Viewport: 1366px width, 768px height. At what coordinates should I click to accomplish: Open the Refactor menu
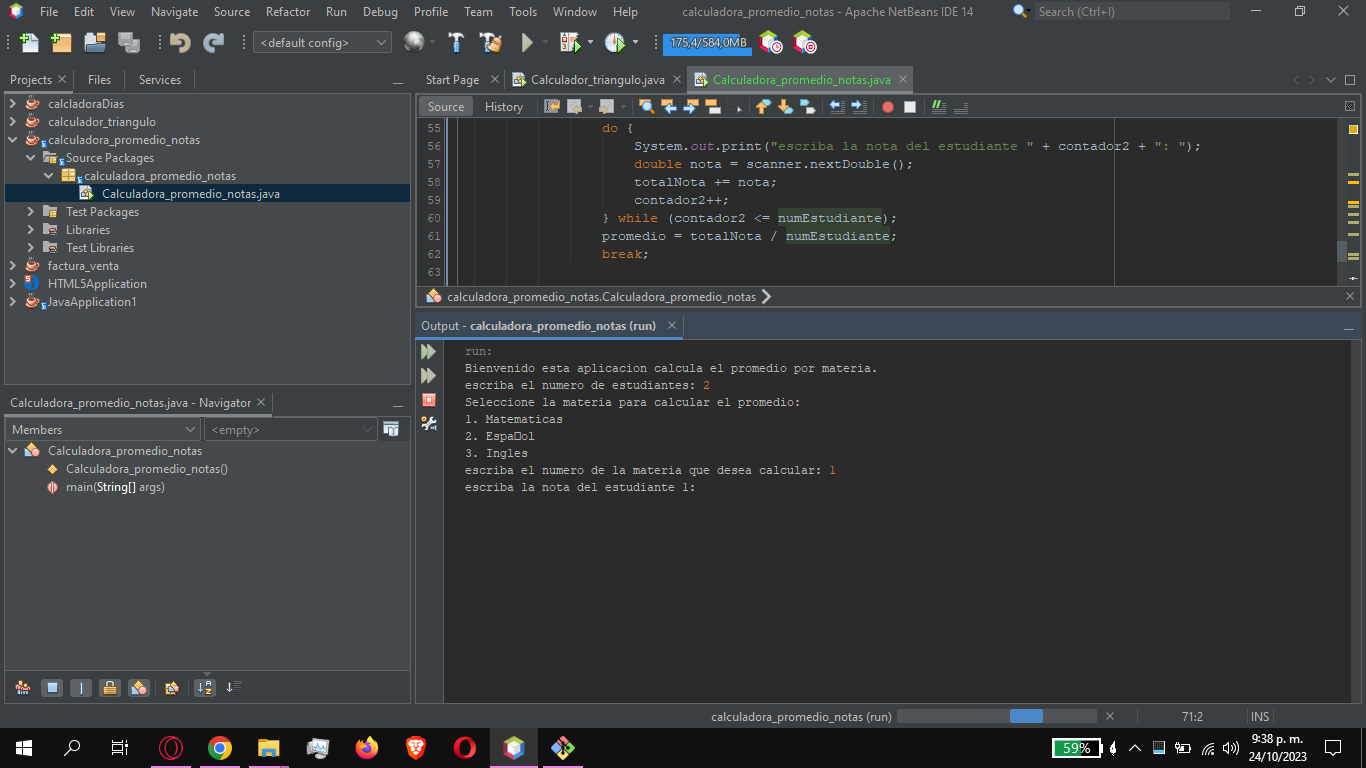[287, 12]
